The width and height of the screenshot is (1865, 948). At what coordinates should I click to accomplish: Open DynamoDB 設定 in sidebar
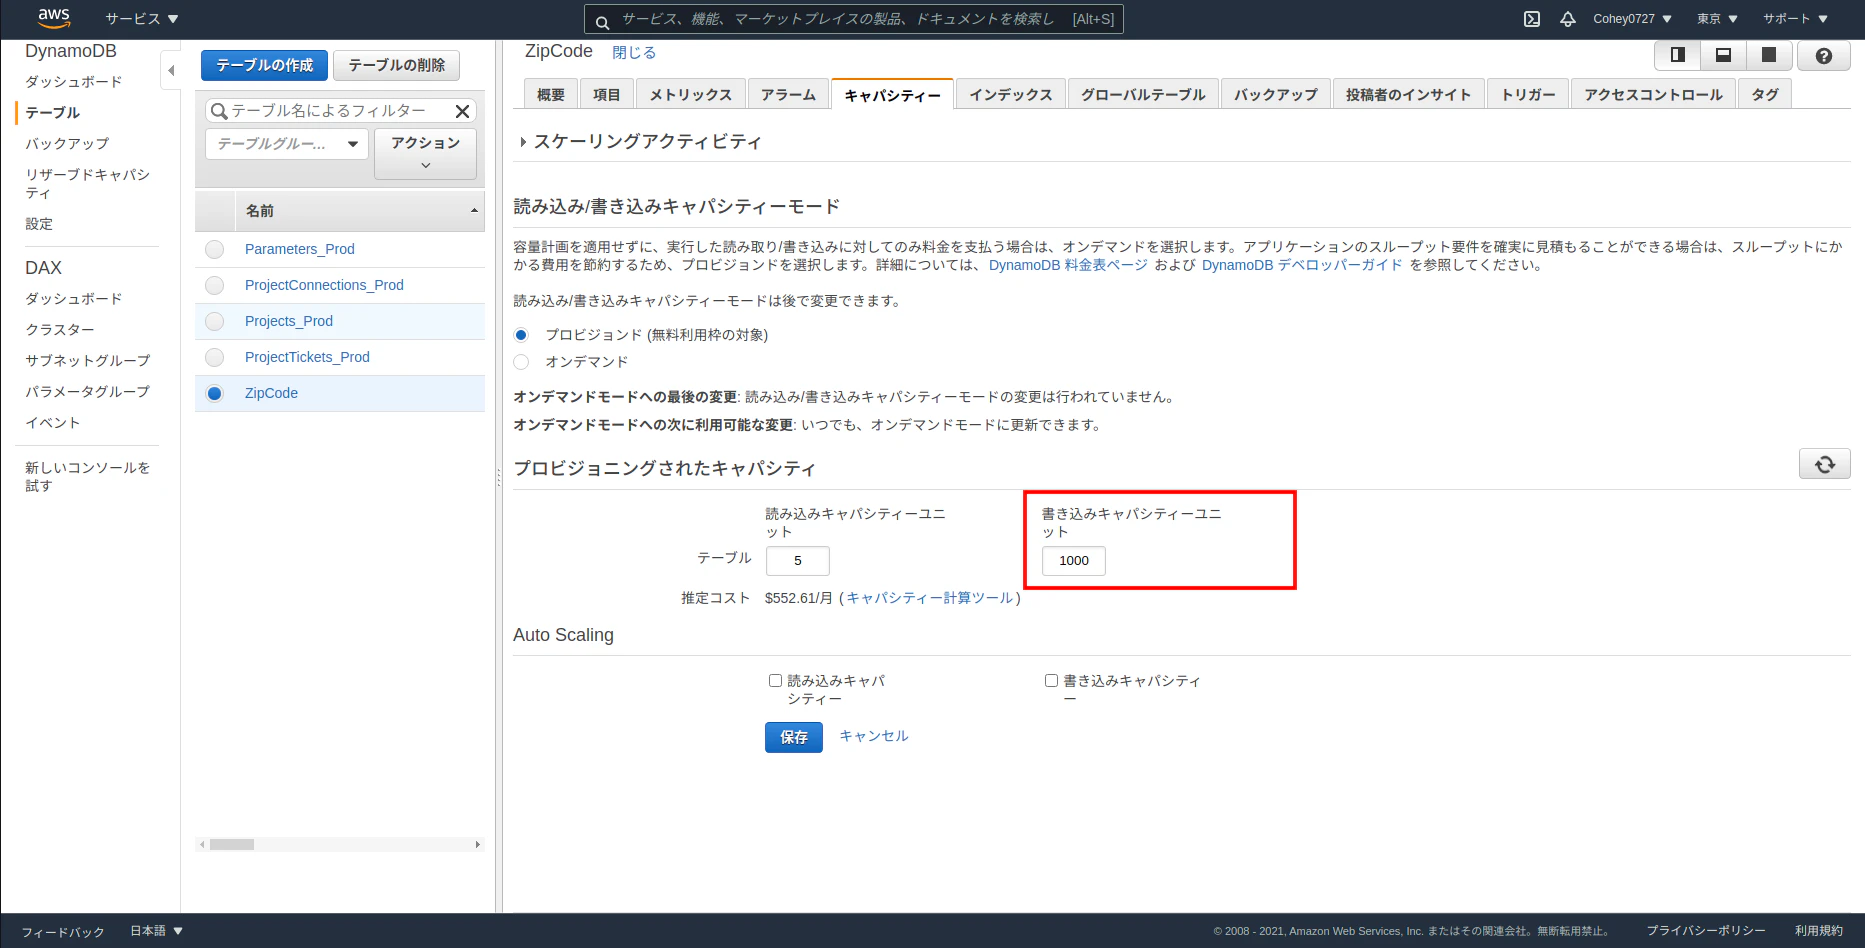(x=39, y=224)
